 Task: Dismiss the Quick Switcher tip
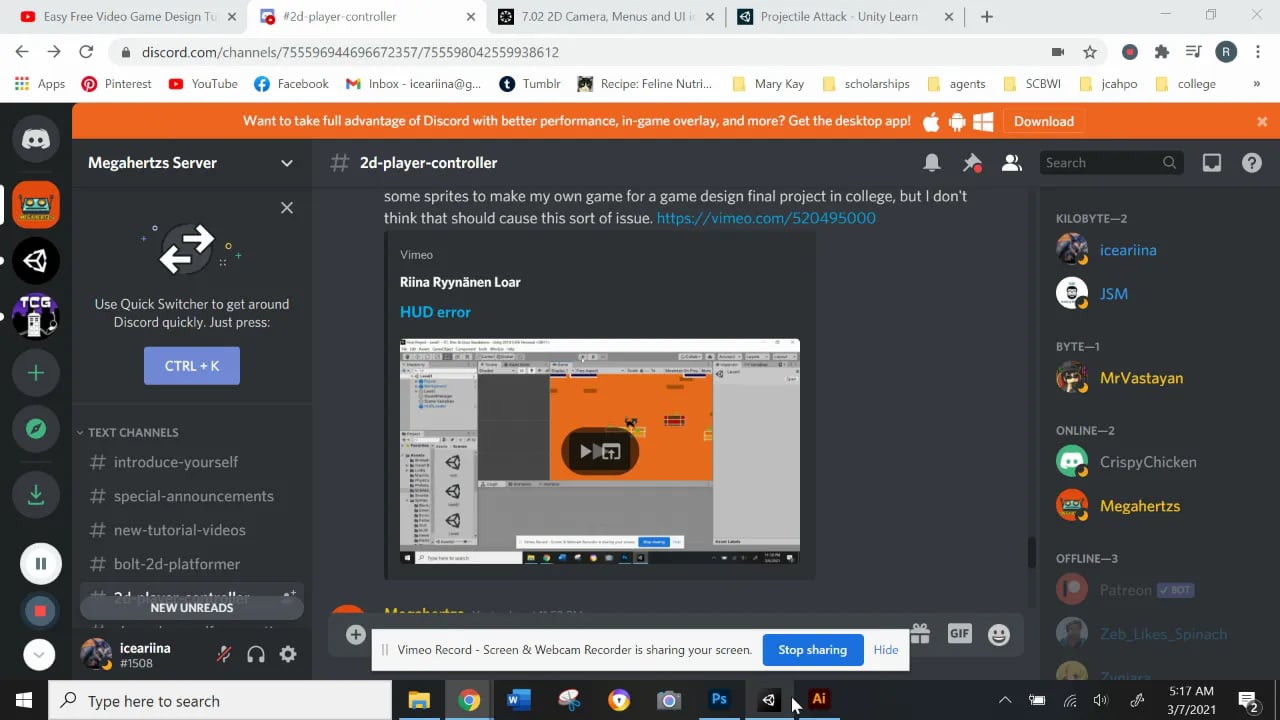[x=287, y=208]
